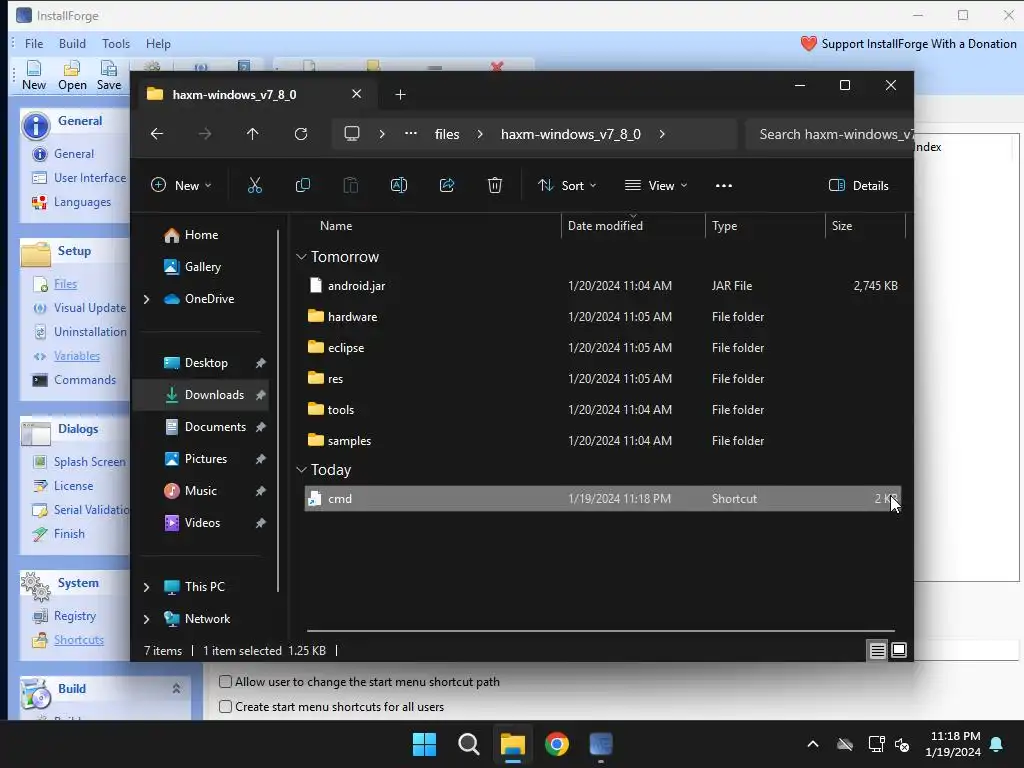Enable Create start menu shortcuts for all users

pyautogui.click(x=225, y=707)
